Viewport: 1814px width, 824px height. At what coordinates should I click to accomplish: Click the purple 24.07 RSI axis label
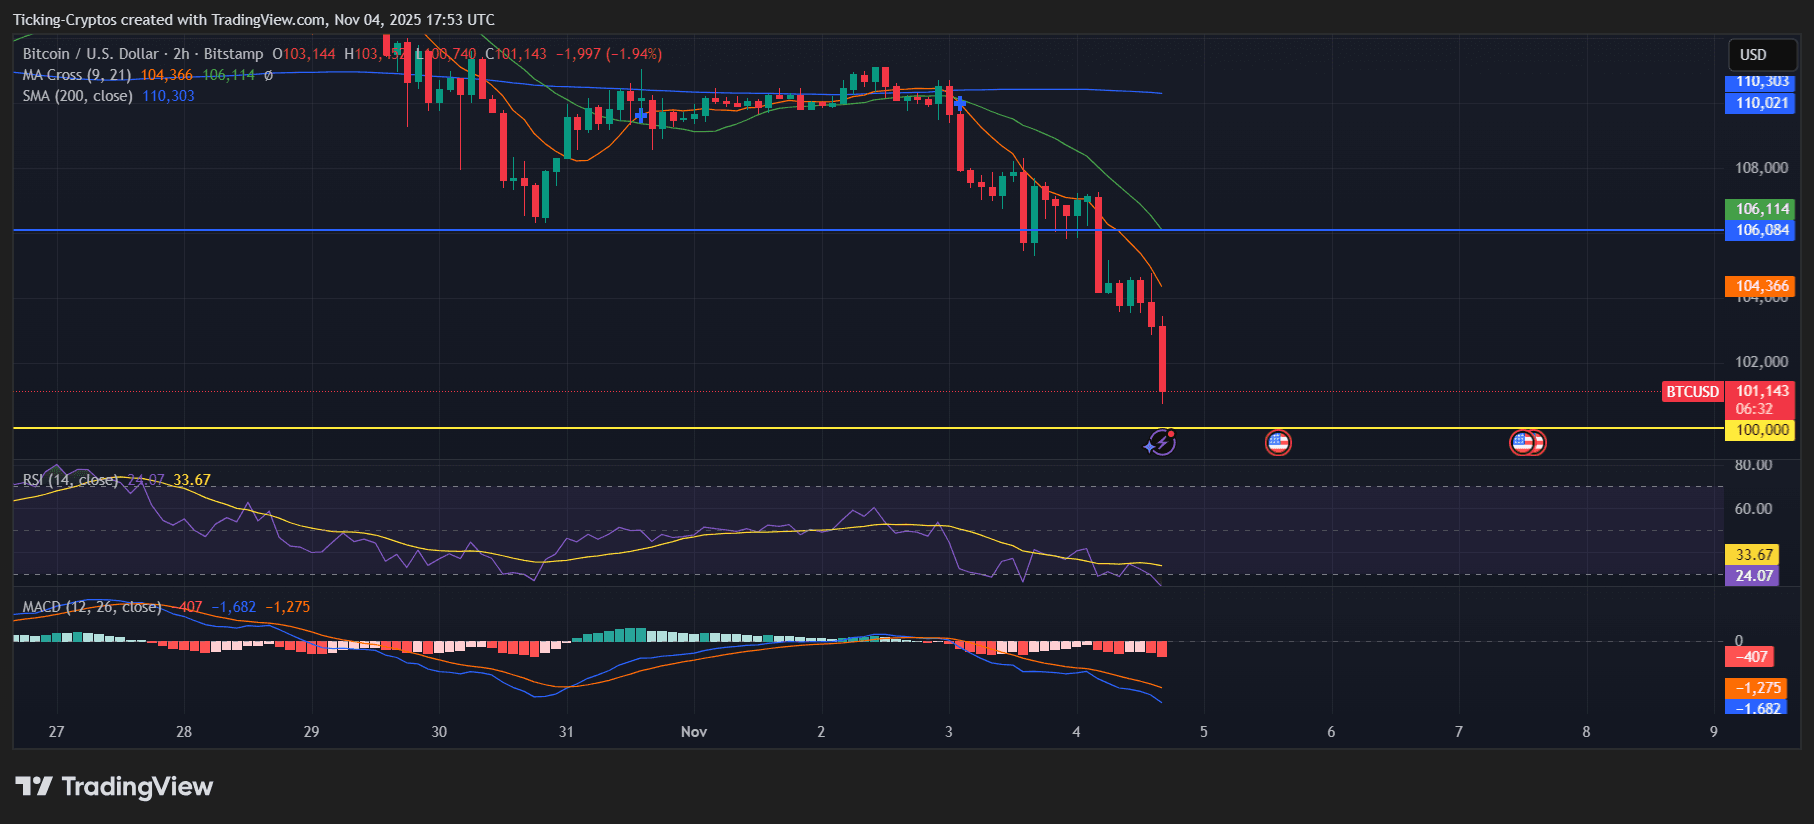[x=1753, y=575]
